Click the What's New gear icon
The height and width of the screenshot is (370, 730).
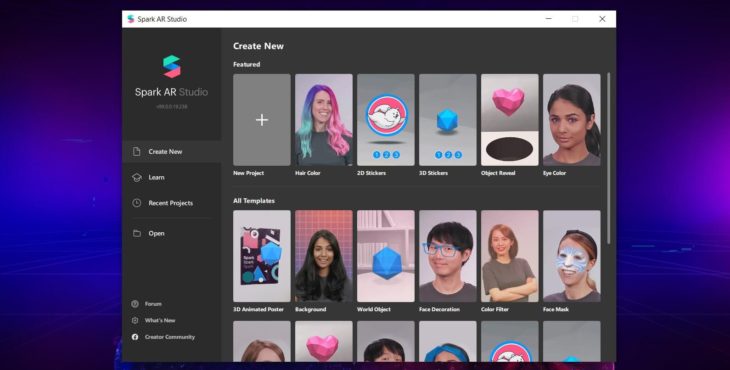tap(135, 320)
